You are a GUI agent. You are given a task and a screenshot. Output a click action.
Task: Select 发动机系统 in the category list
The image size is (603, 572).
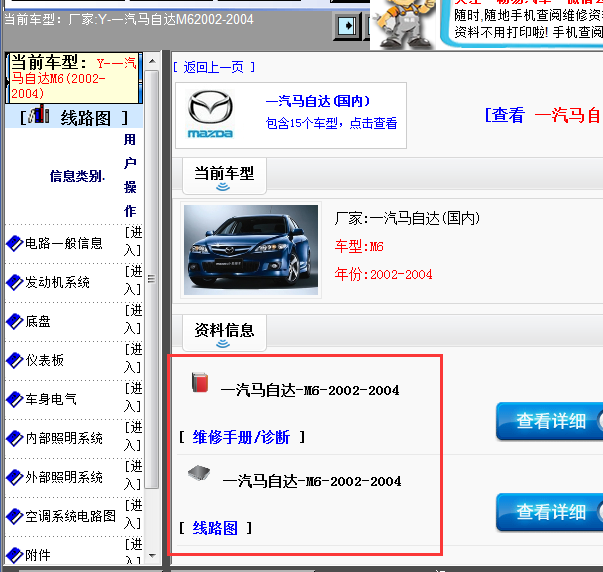point(57,282)
